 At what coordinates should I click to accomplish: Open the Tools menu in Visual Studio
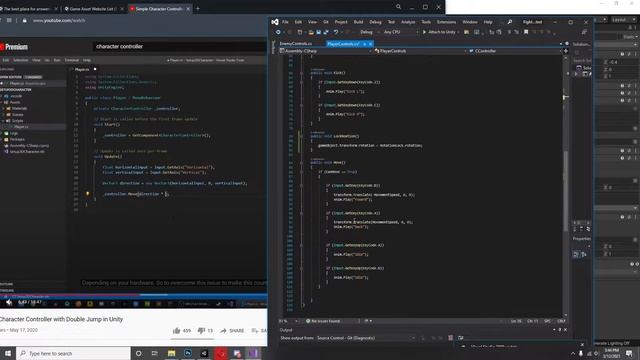point(426,22)
